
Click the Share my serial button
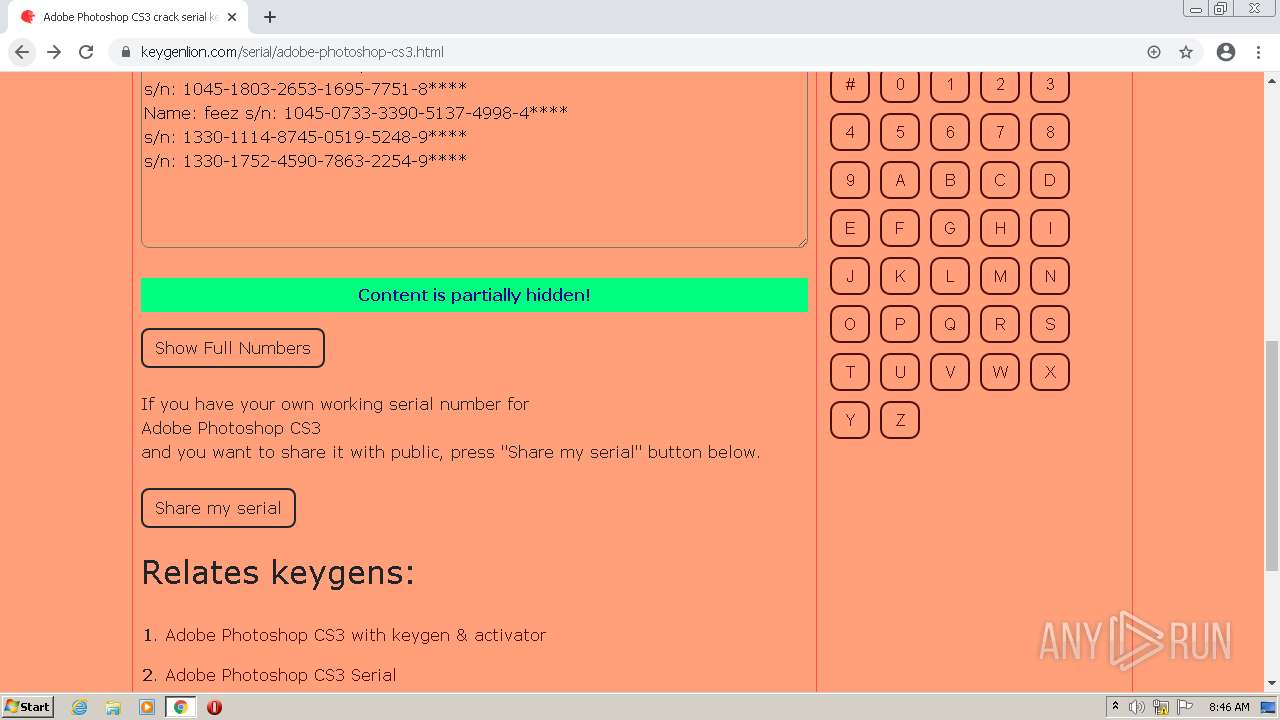pyautogui.click(x=218, y=508)
